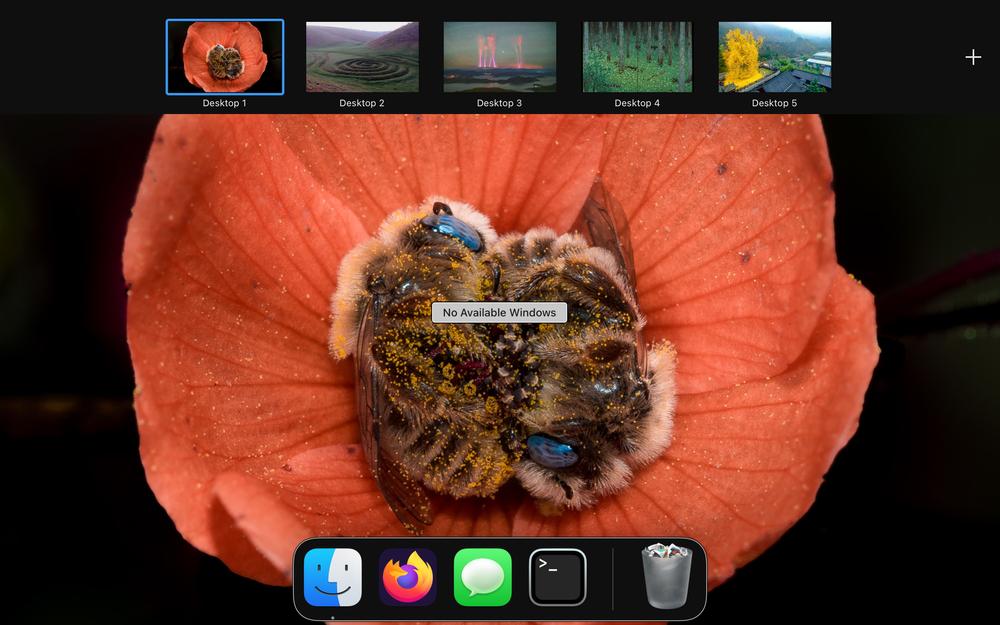Launch Firefox from the dock
This screenshot has width=1000, height=625.
pyautogui.click(x=408, y=577)
